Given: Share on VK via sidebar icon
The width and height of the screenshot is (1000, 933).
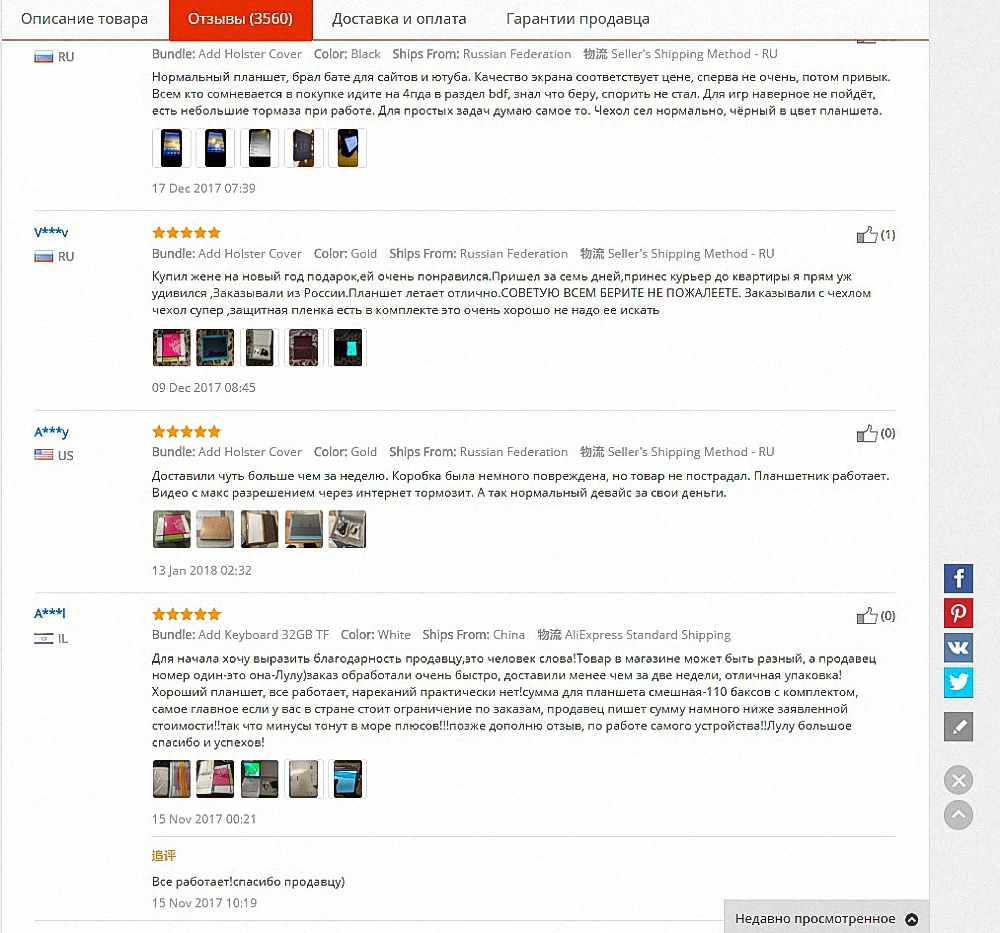Looking at the screenshot, I should click(x=958, y=647).
